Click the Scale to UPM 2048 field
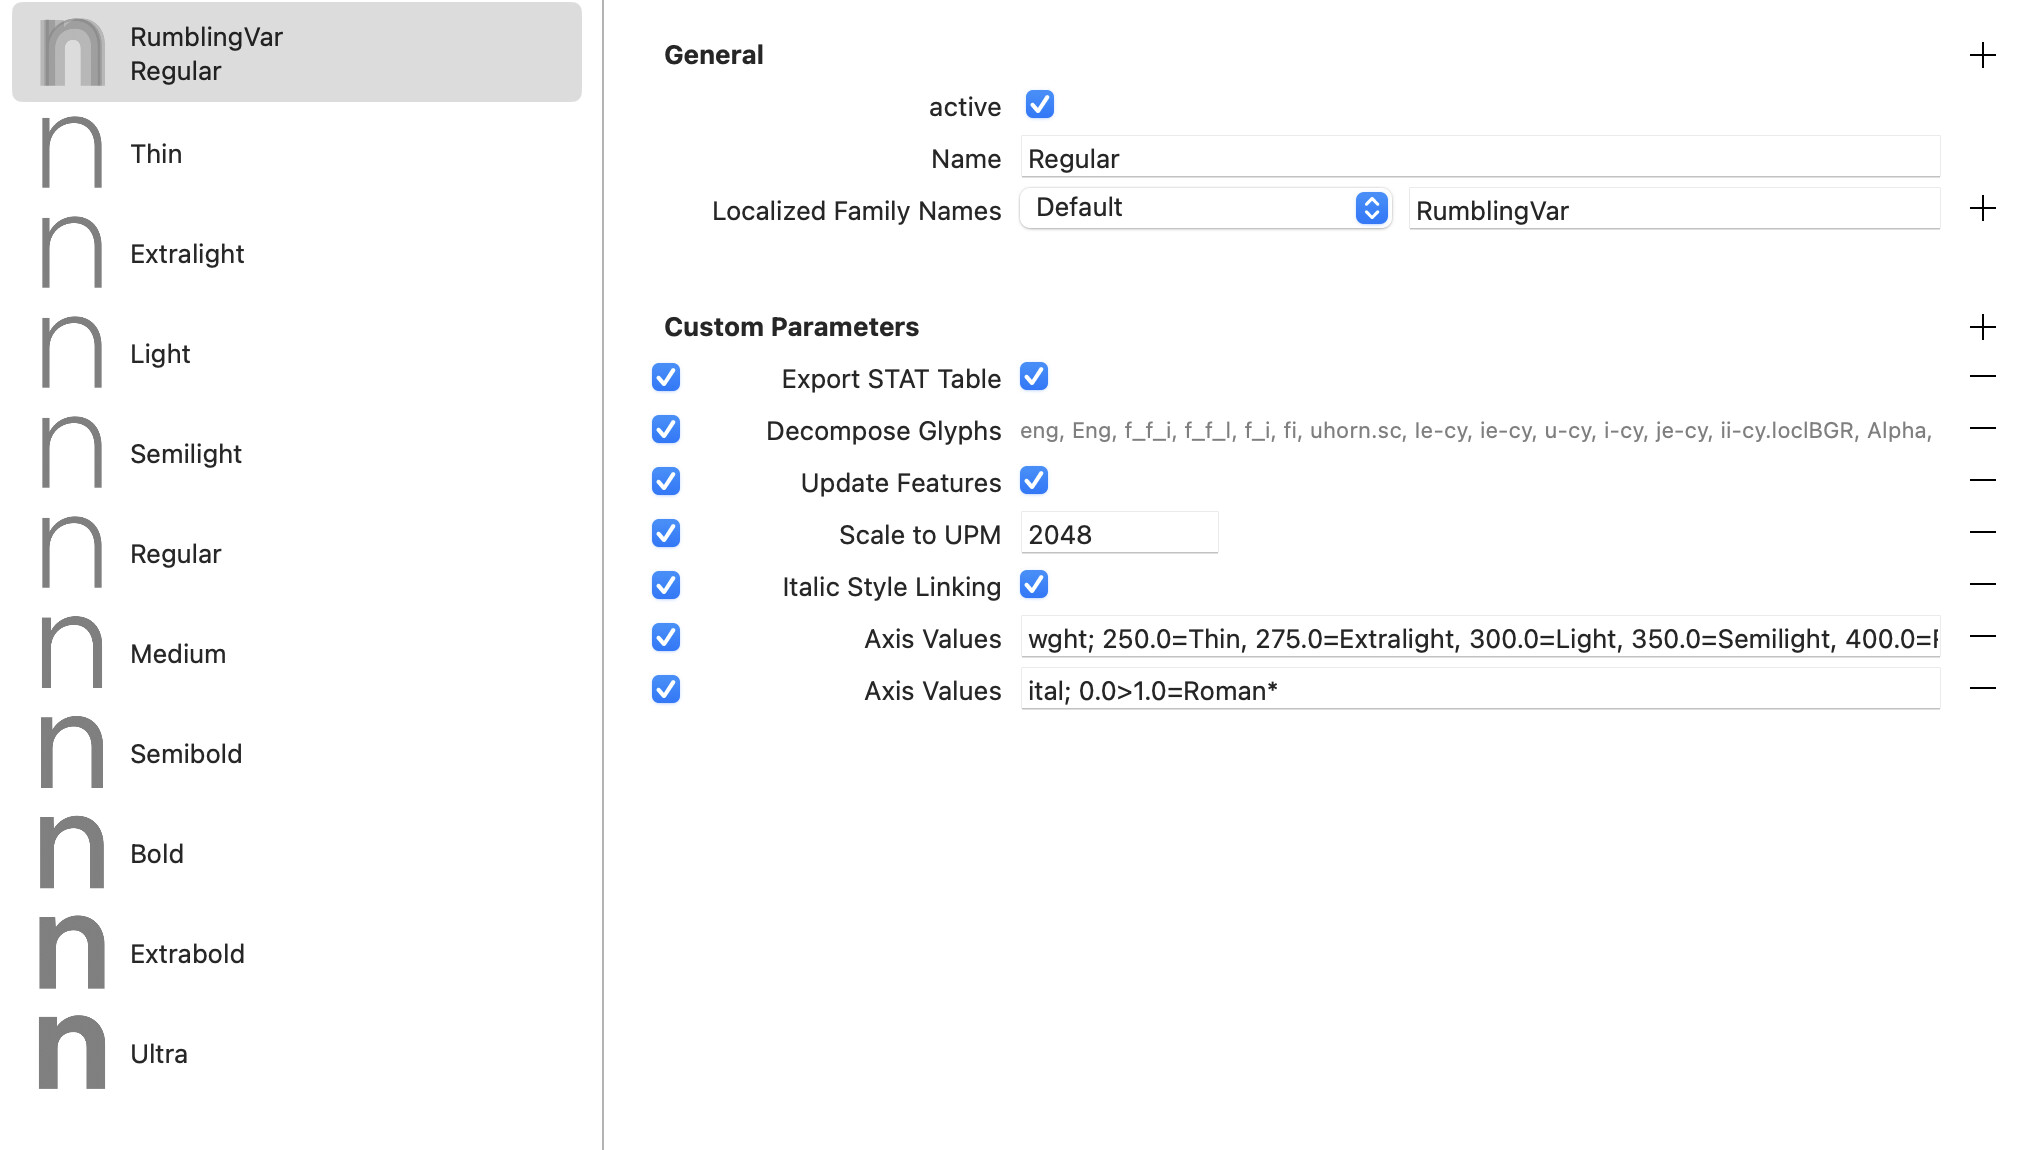 click(1118, 534)
